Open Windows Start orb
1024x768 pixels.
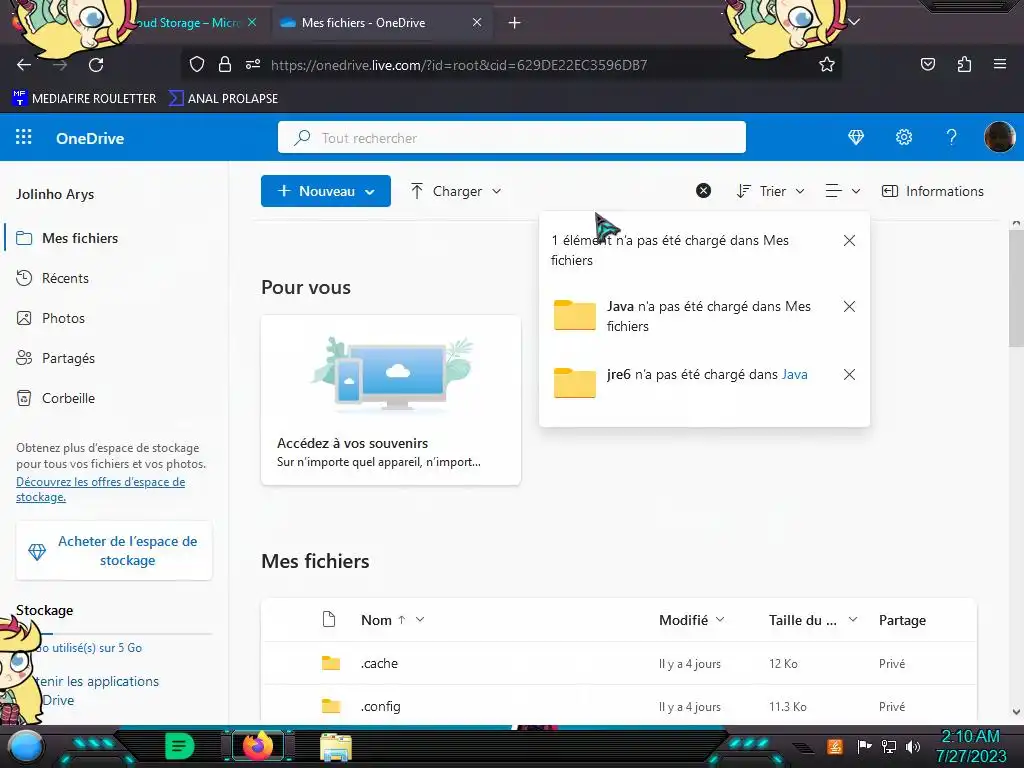pyautogui.click(x=26, y=746)
